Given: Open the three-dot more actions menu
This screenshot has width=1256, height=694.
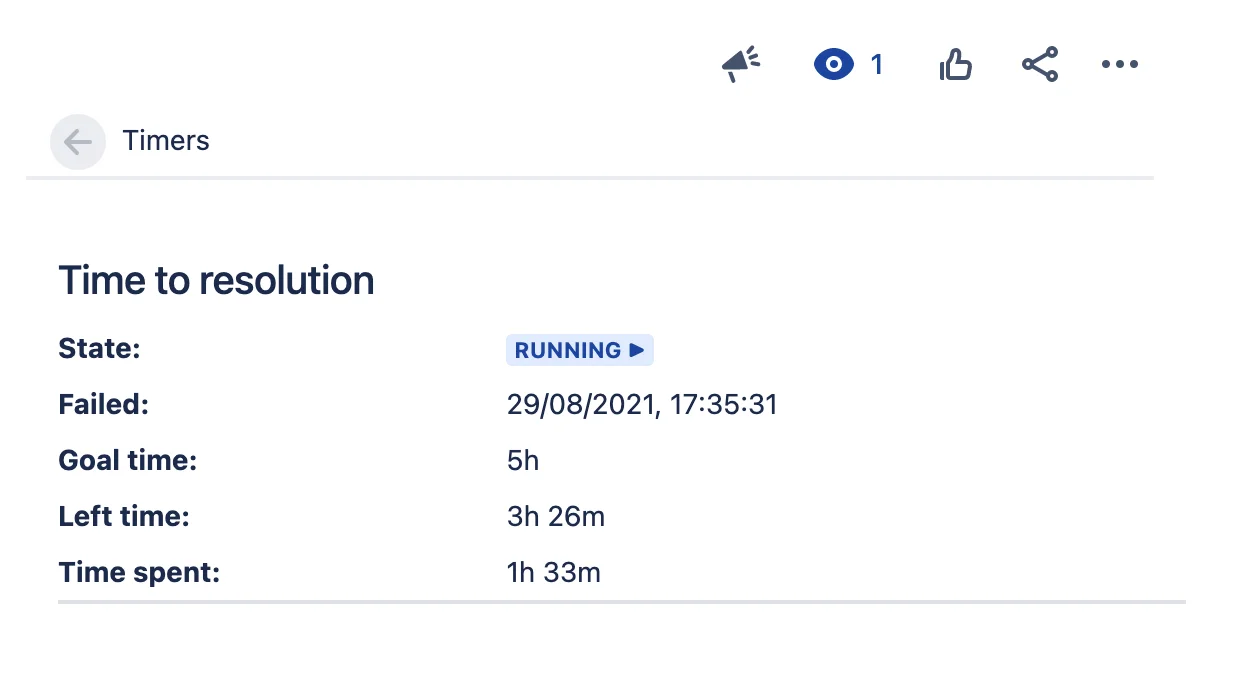Looking at the screenshot, I should (x=1120, y=65).
